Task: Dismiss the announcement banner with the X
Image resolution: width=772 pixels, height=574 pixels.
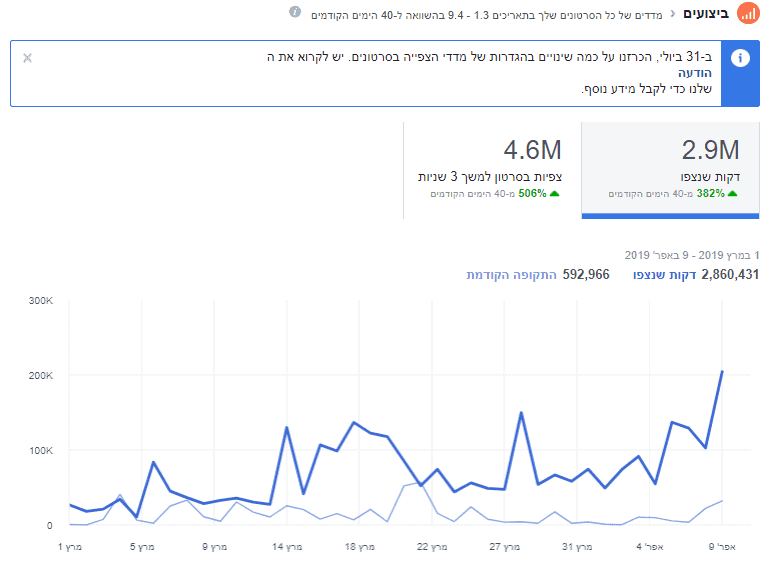Action: 27,57
